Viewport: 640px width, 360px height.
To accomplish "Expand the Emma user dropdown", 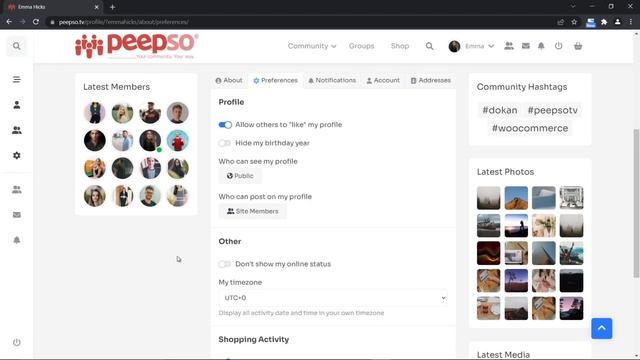I will [480, 46].
